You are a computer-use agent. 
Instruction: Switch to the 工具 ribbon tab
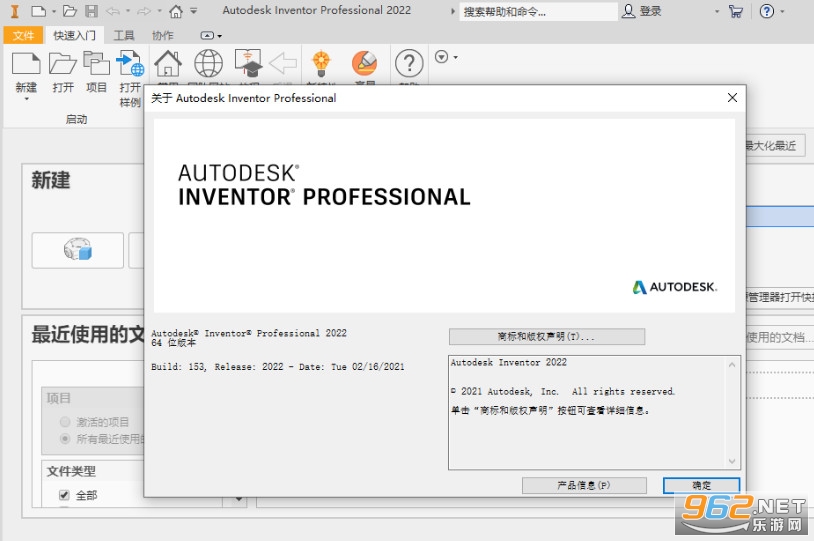click(124, 35)
